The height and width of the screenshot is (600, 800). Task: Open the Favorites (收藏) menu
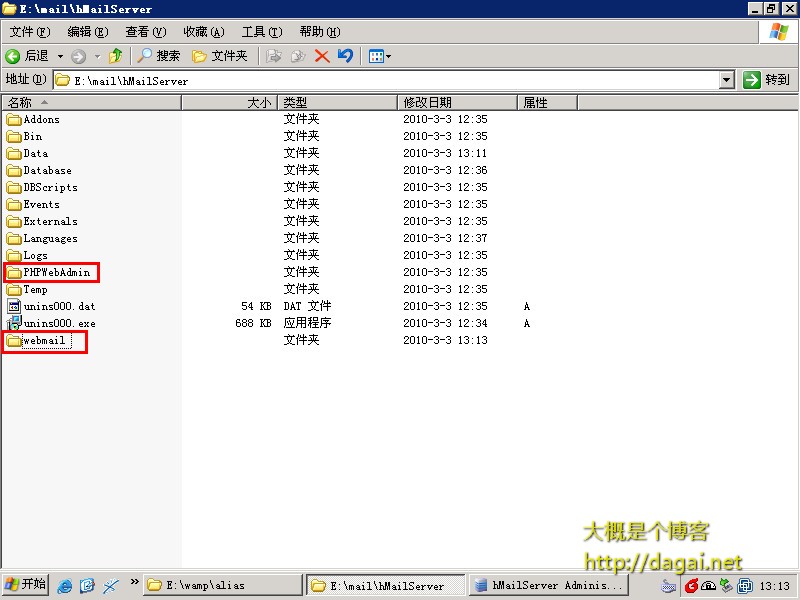(203, 32)
